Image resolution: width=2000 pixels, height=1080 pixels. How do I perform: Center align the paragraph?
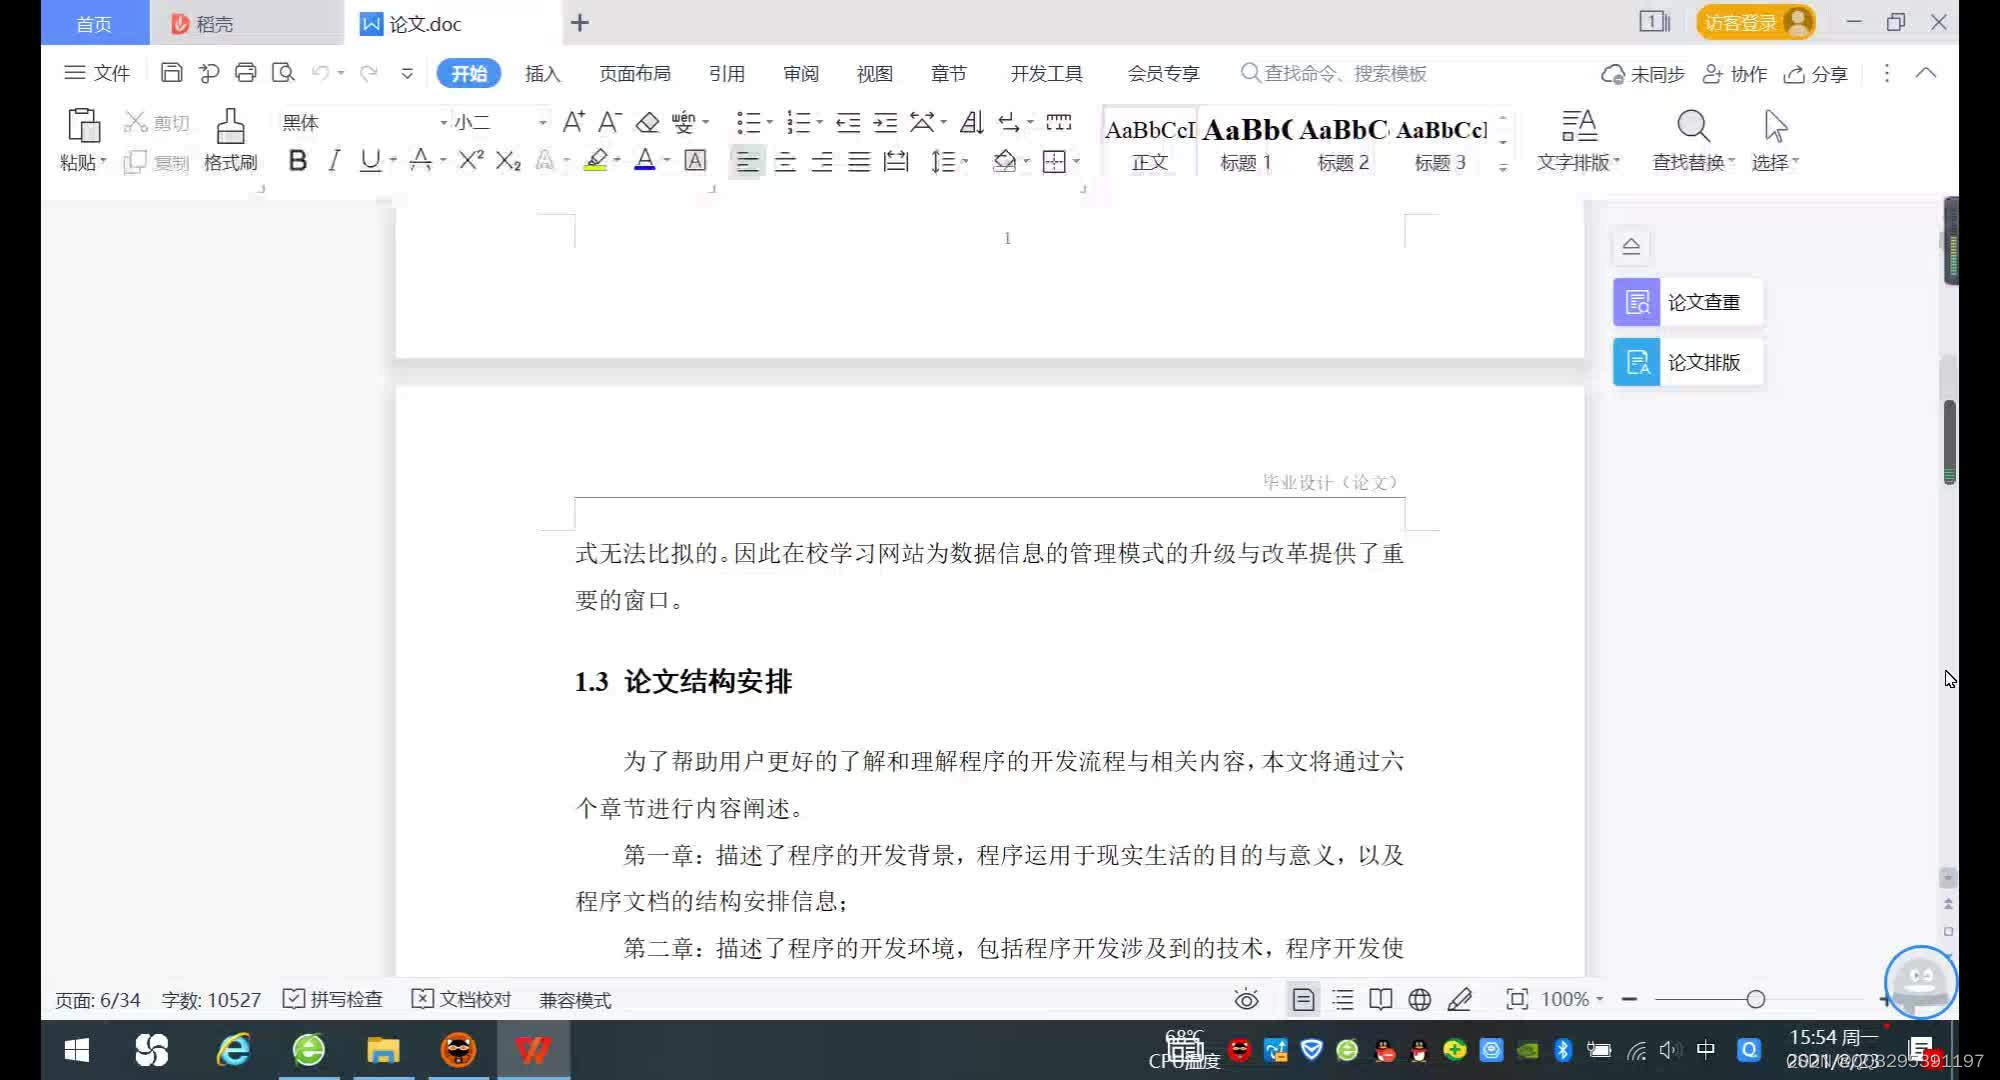(x=785, y=161)
